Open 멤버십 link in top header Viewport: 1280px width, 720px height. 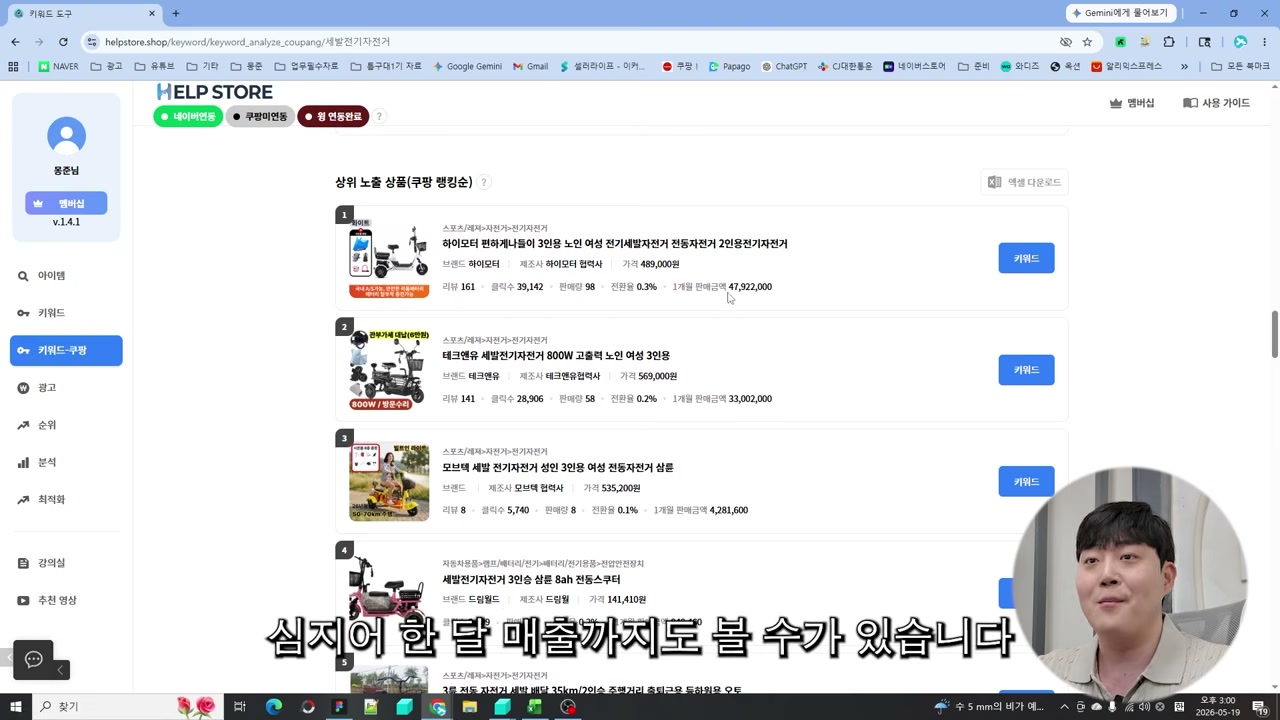point(1132,103)
